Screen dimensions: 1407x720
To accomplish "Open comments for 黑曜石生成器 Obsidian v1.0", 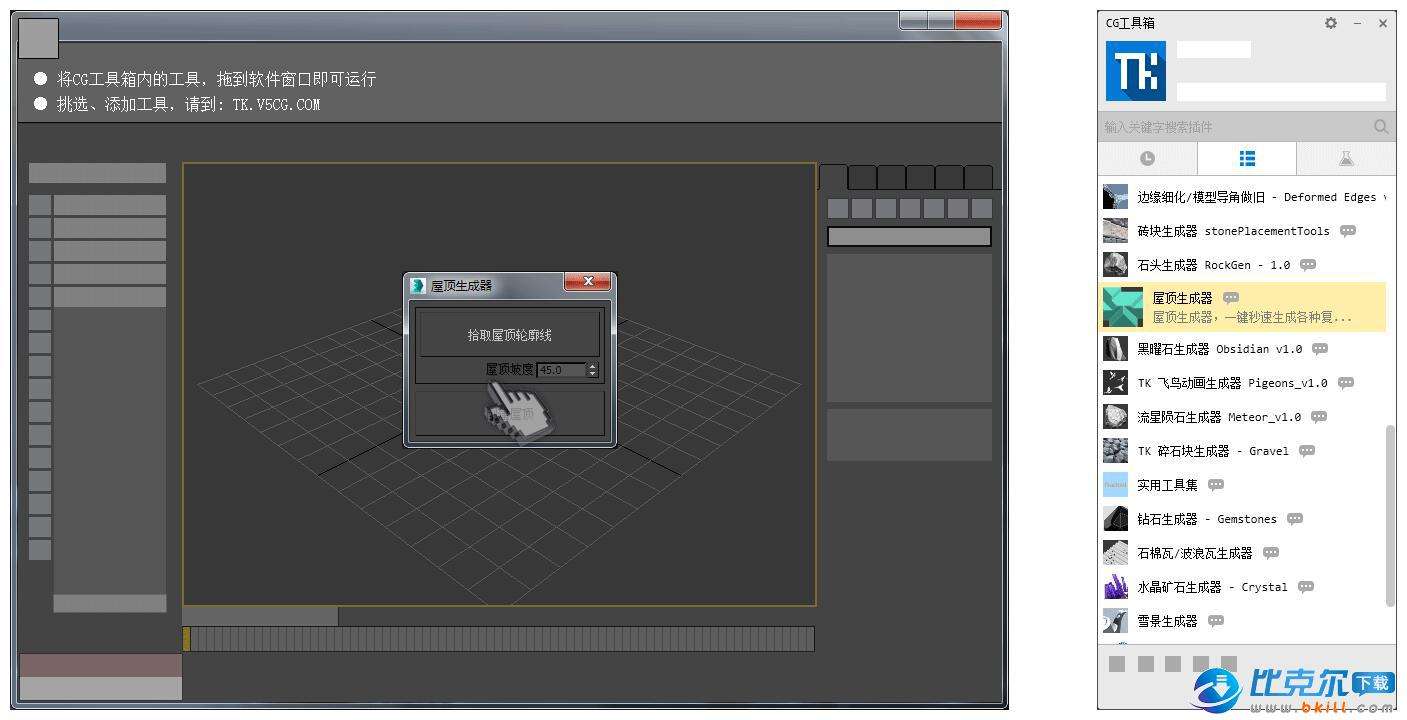I will click(1320, 349).
